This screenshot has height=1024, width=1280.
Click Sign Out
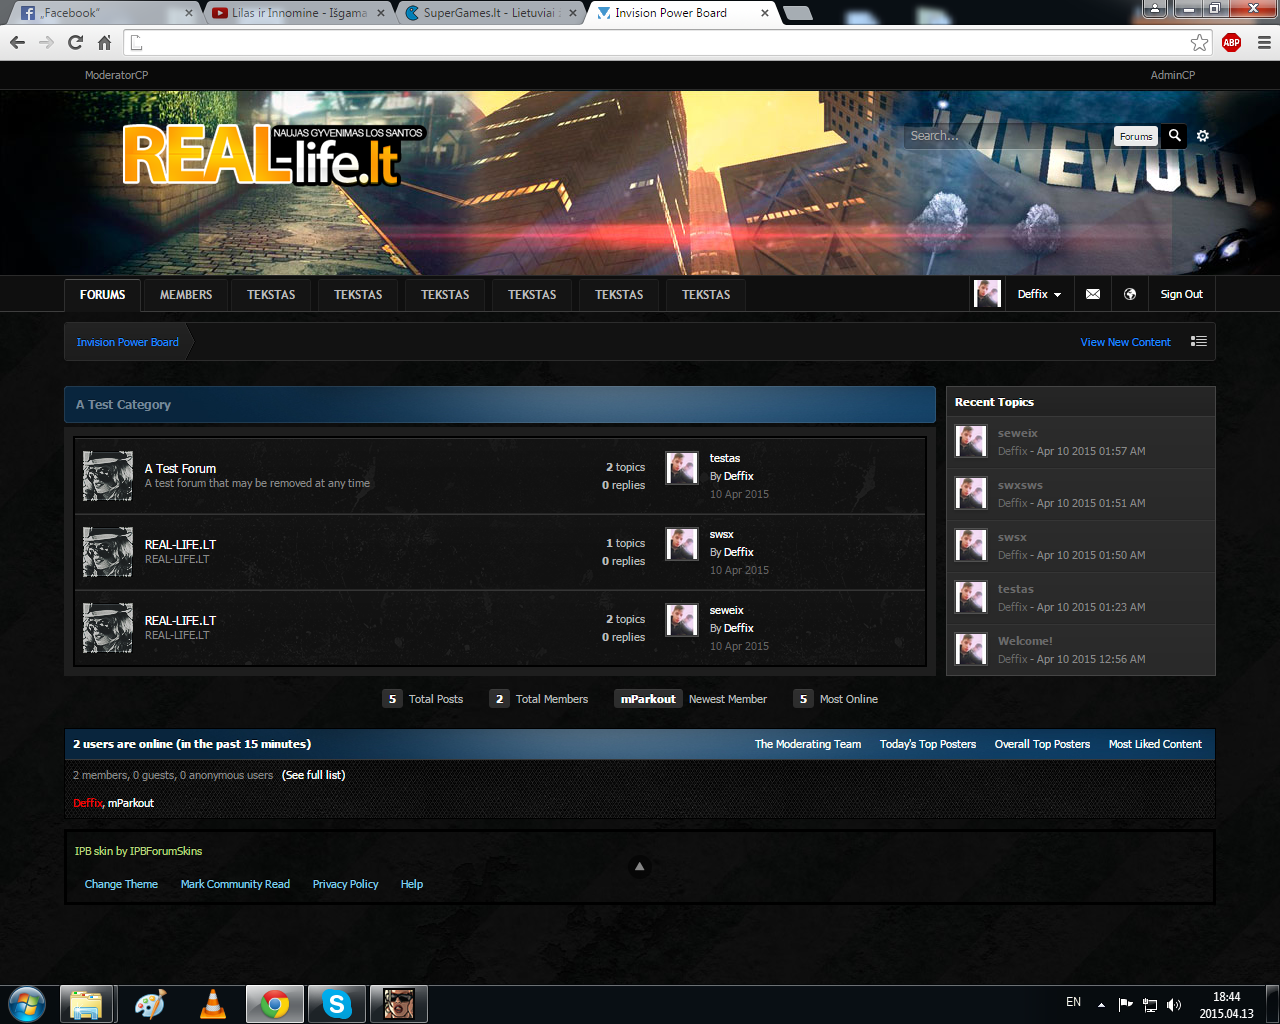pos(1182,294)
